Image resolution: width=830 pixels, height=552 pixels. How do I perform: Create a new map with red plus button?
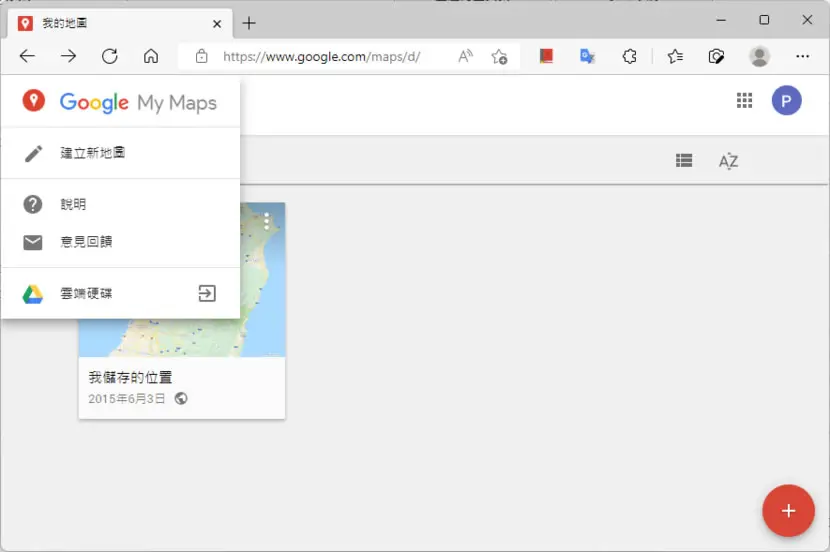[x=788, y=511]
